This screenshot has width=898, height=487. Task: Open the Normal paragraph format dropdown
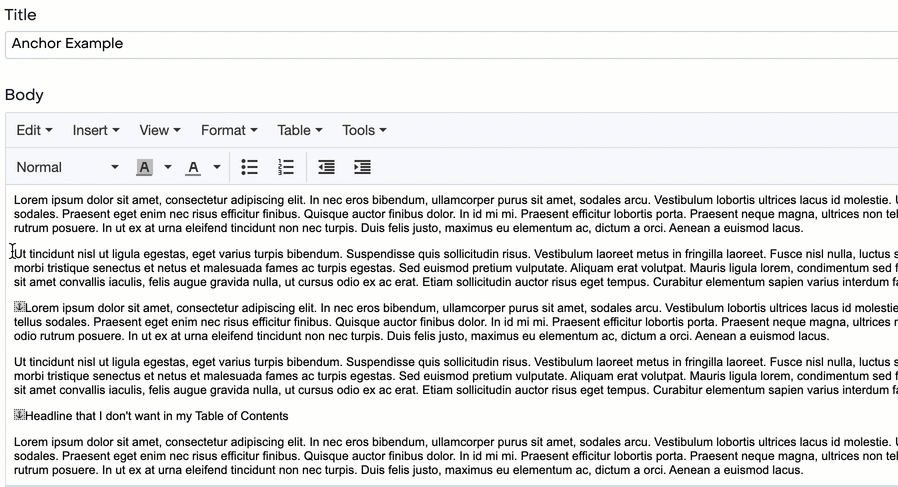click(67, 167)
